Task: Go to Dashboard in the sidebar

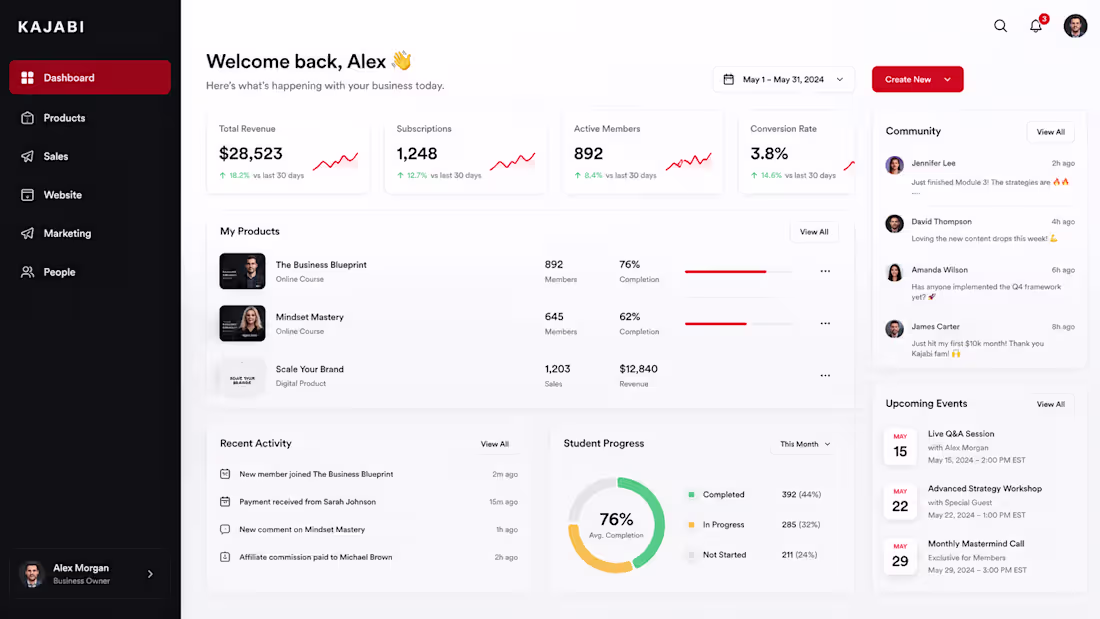Action: coord(90,77)
